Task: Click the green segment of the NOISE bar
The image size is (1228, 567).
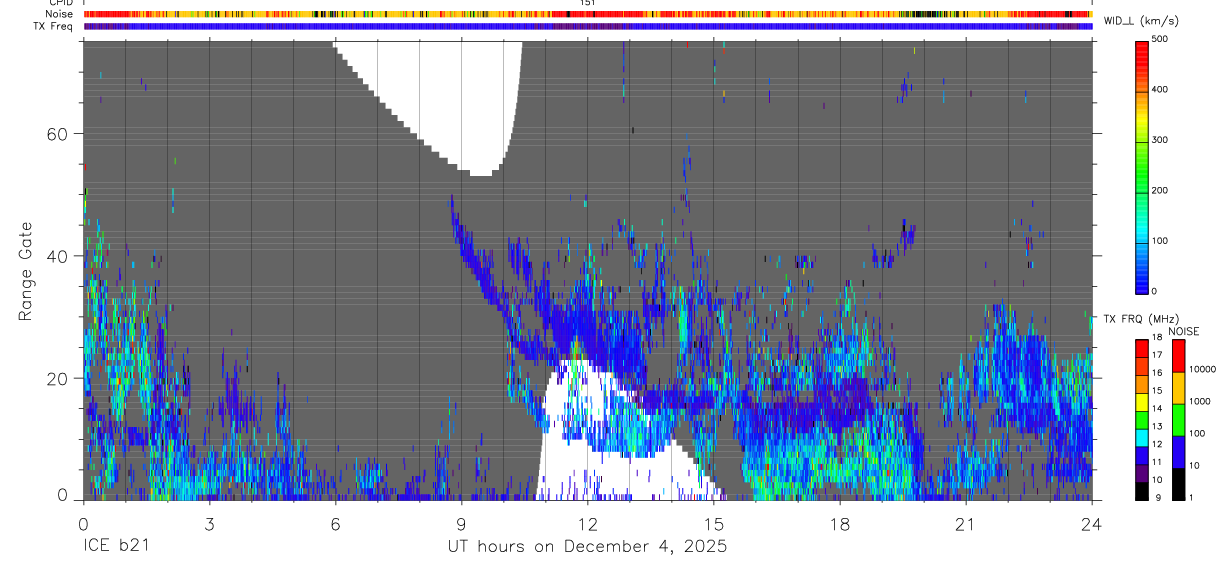Action: point(1178,419)
